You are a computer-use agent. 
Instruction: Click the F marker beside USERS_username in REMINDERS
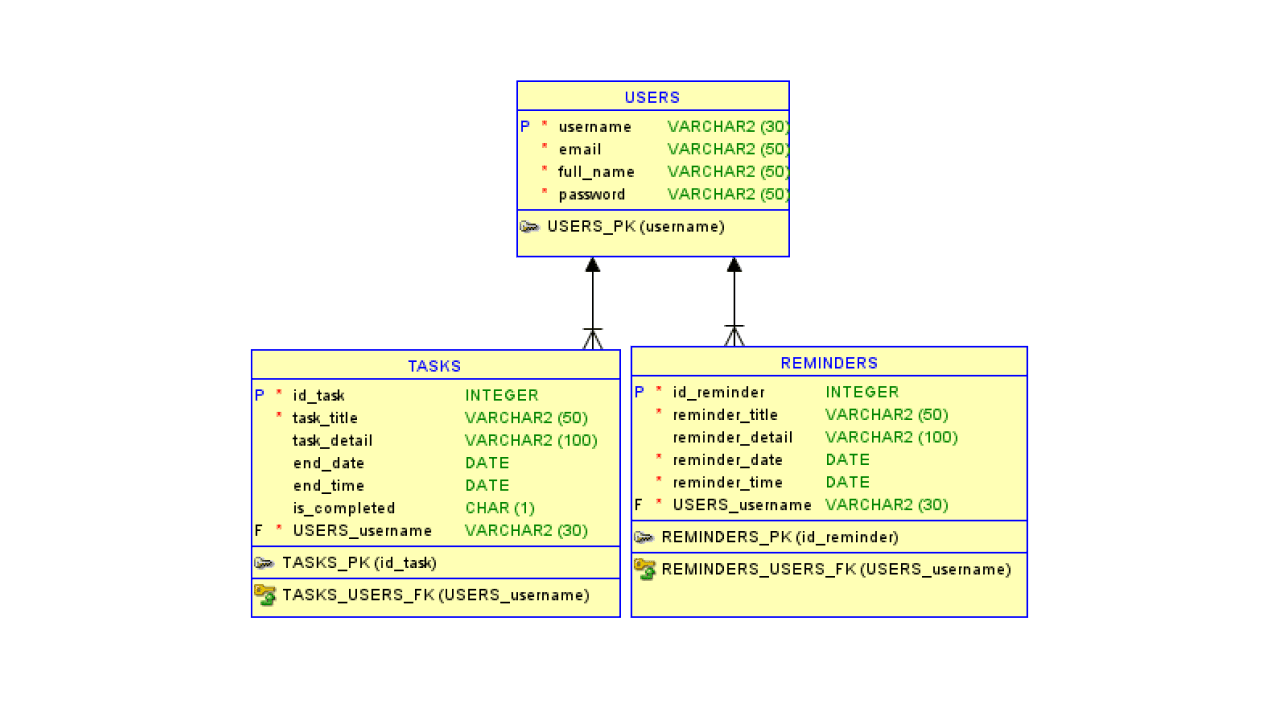pyautogui.click(x=639, y=505)
